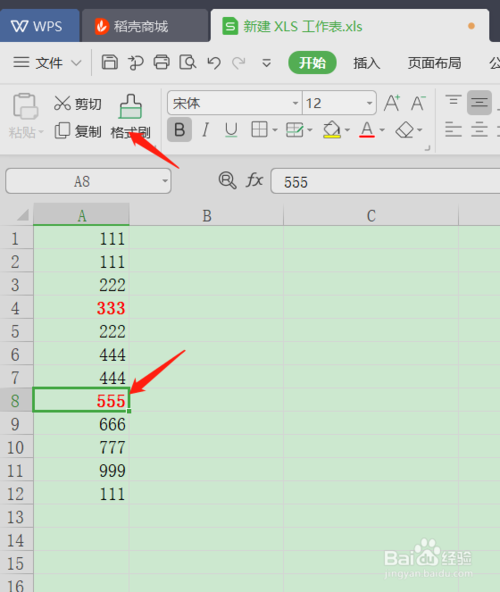Expand the 宋体 font name dropdown
Image resolution: width=500 pixels, height=592 pixels.
click(295, 103)
